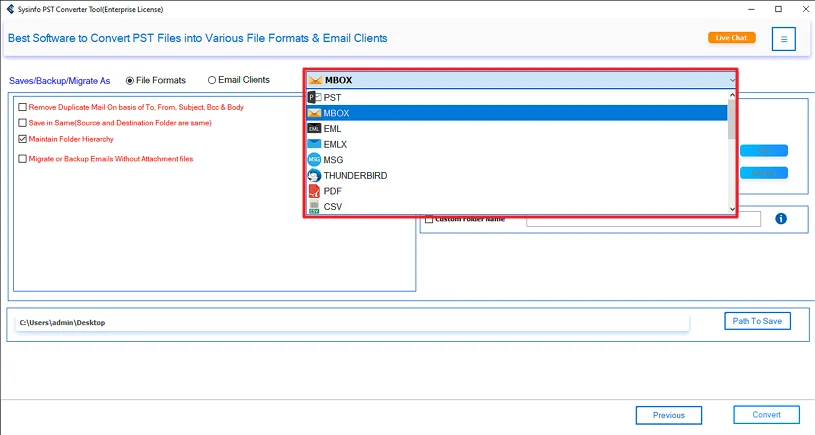This screenshot has width=815, height=435.
Task: Enable Remove Duplicate Mail checkbox
Action: point(22,107)
